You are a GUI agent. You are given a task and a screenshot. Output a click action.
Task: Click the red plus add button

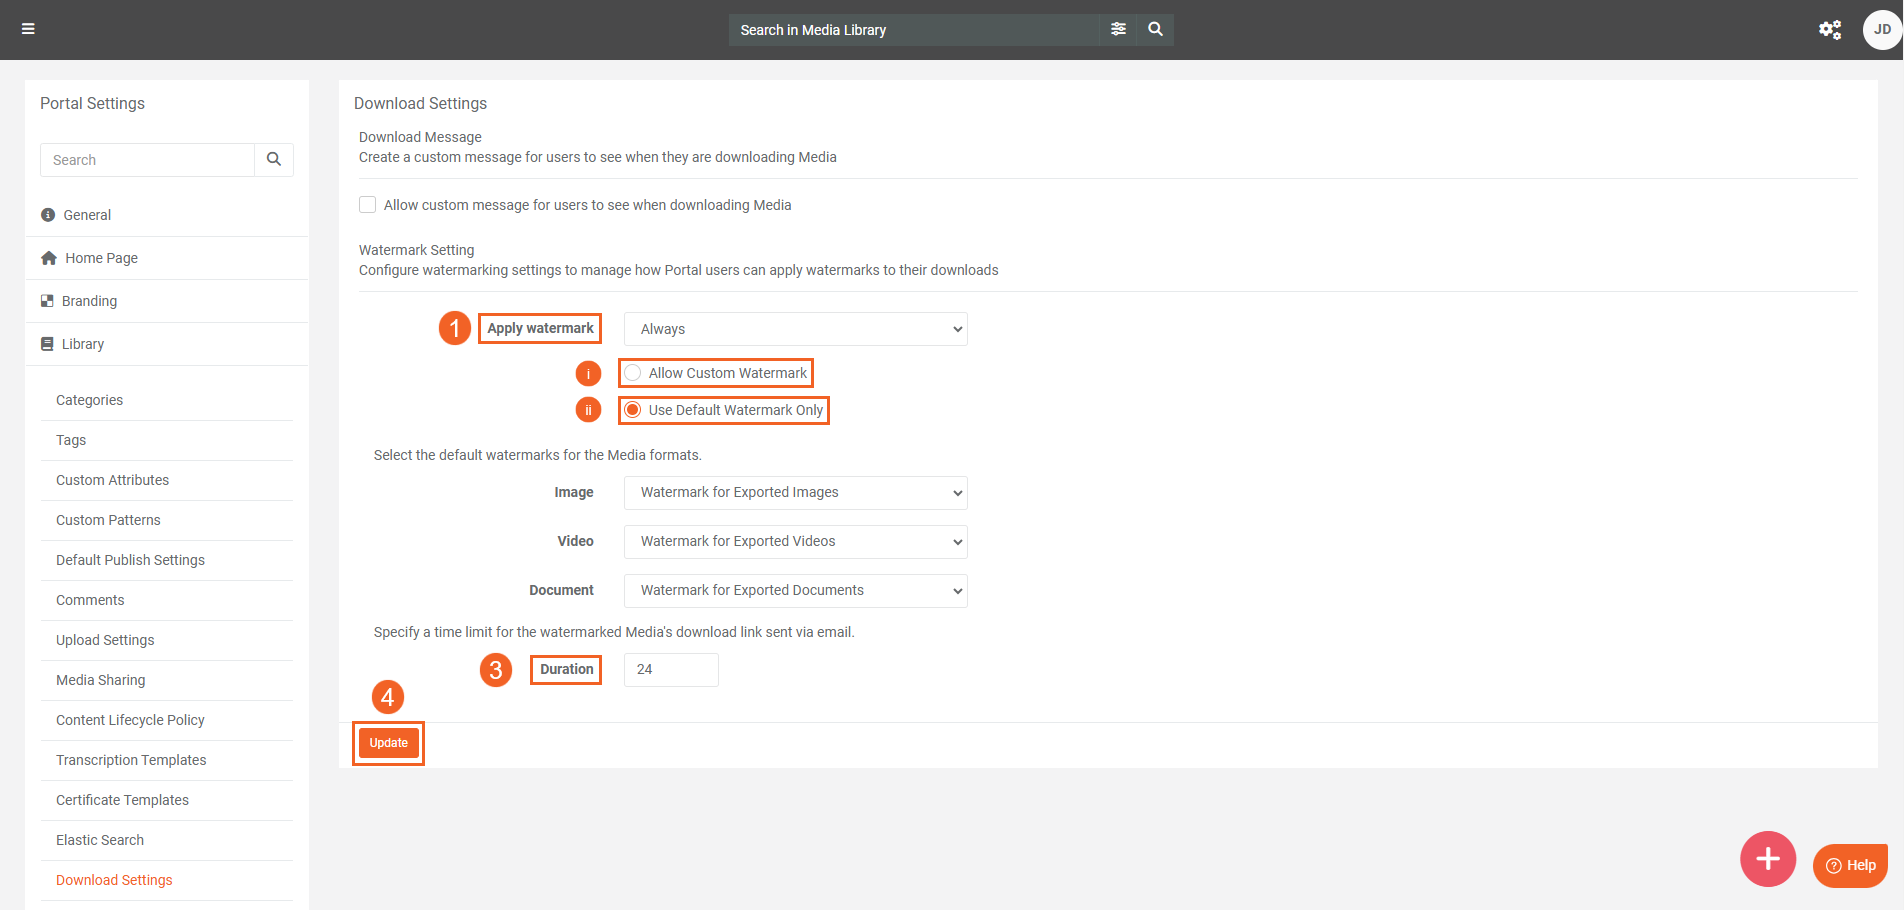[x=1767, y=859]
